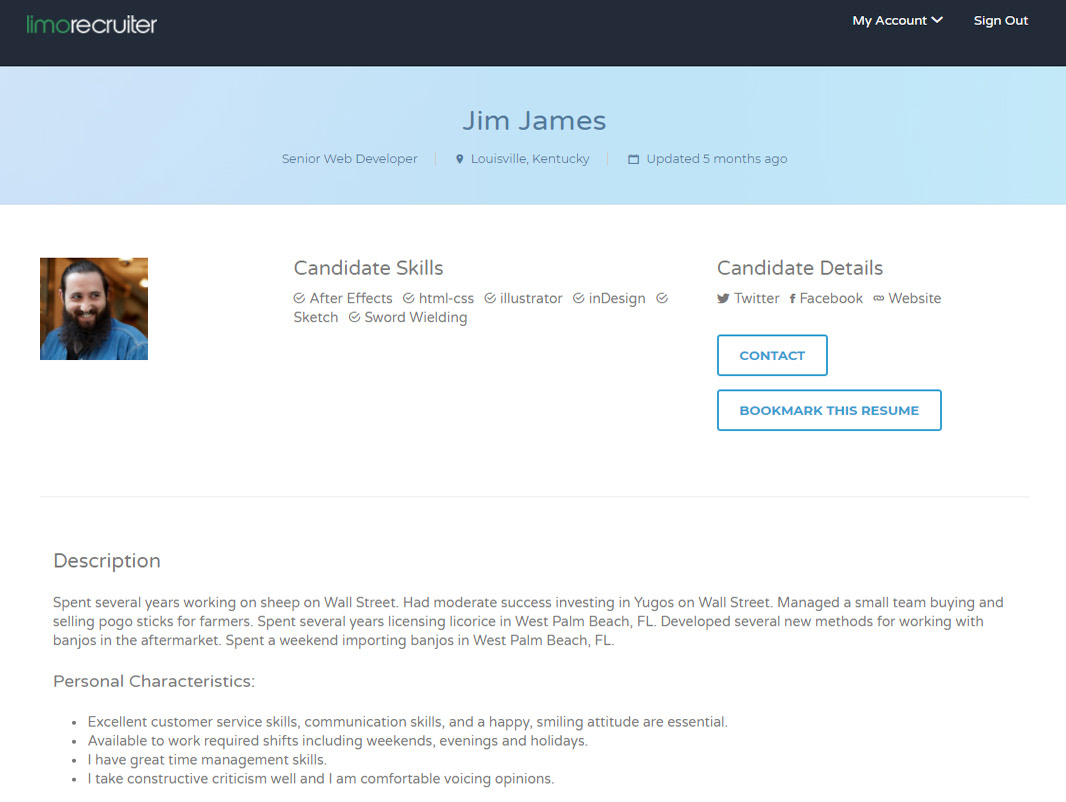Viewport: 1066px width, 802px height.
Task: Click the Sword Wielding checkmark icon
Action: click(354, 317)
